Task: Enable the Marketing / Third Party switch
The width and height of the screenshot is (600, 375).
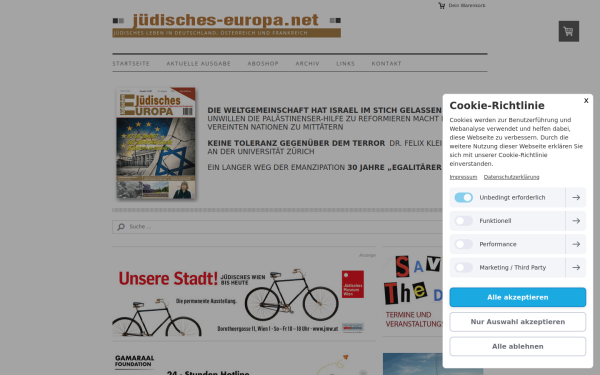Action: [463, 267]
